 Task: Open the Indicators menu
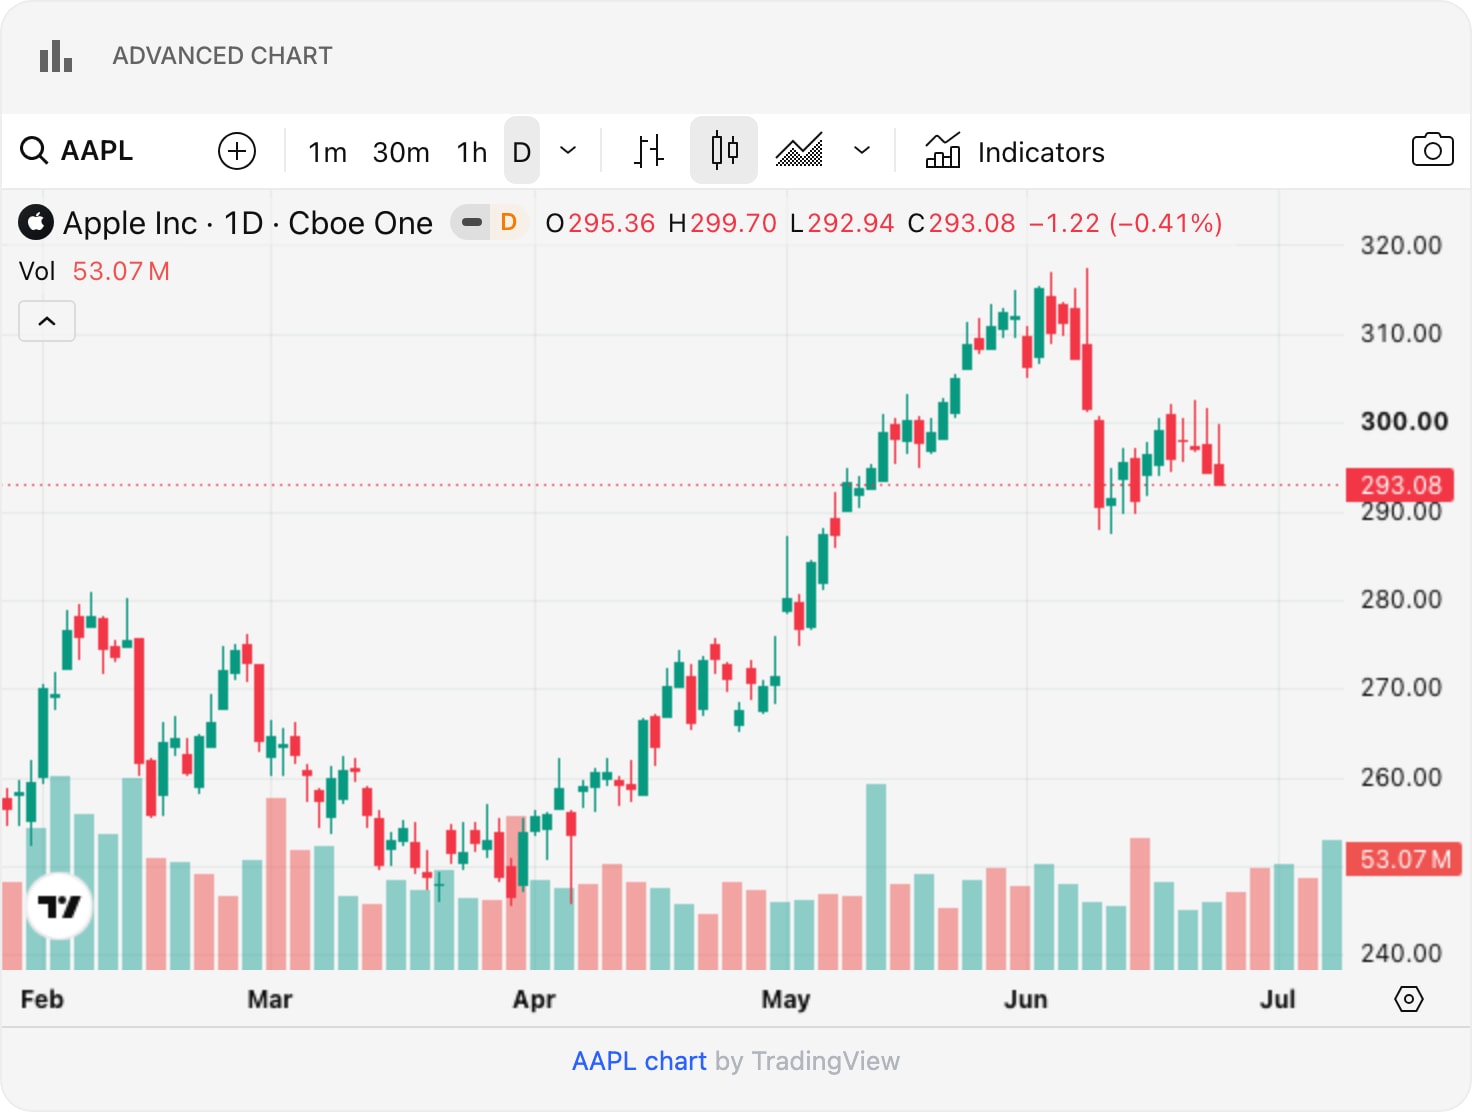tap(1014, 152)
